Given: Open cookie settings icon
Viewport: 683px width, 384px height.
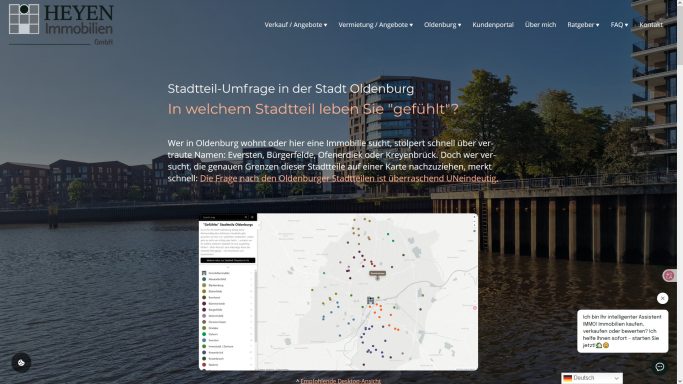Looking at the screenshot, I should coord(21,363).
